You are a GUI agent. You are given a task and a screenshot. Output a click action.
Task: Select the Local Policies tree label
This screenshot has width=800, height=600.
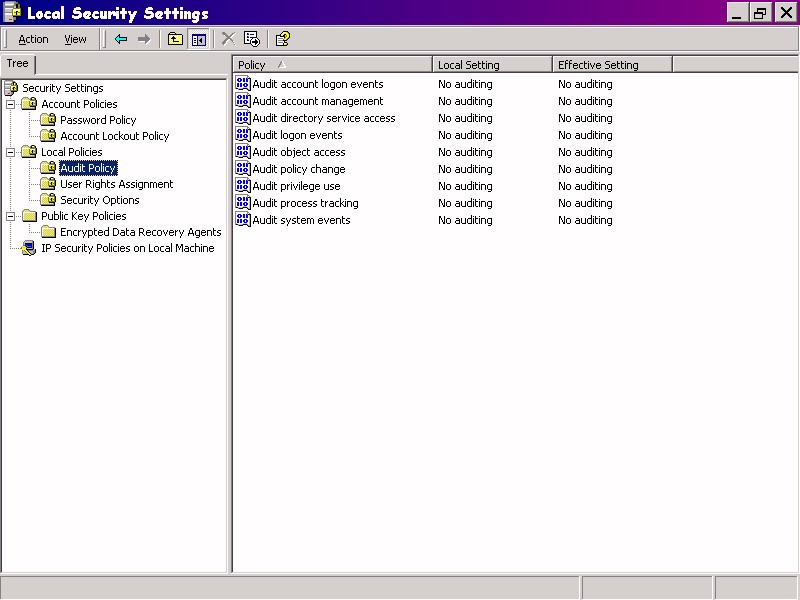71,152
